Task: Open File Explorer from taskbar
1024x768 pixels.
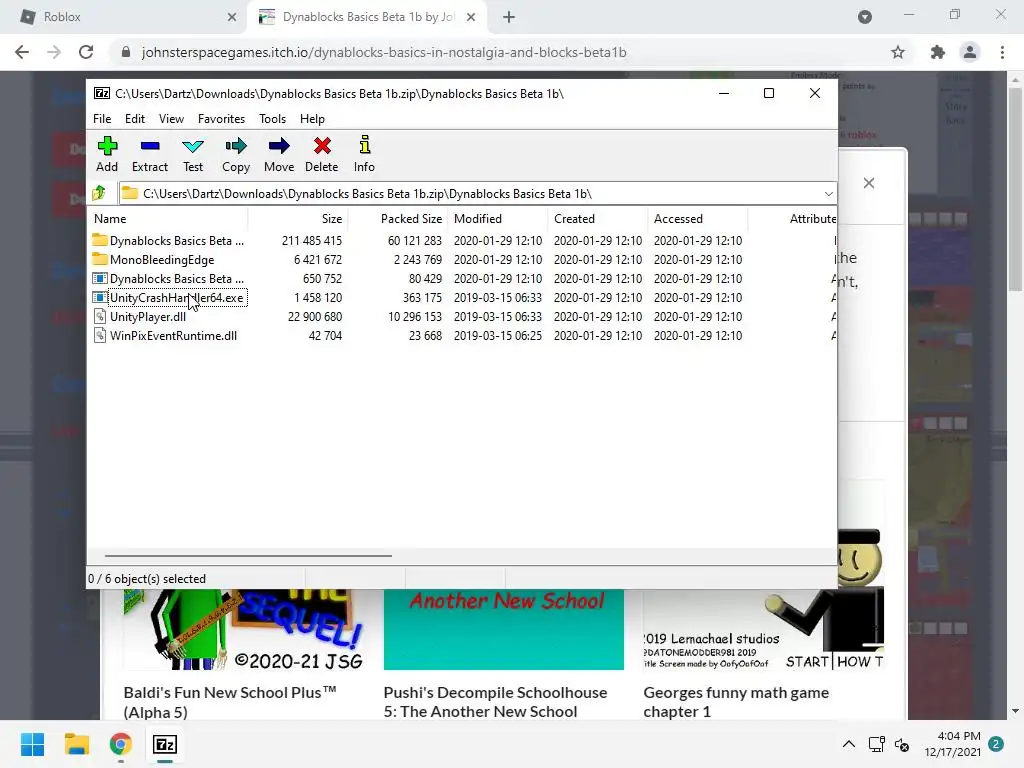Action: (x=76, y=744)
